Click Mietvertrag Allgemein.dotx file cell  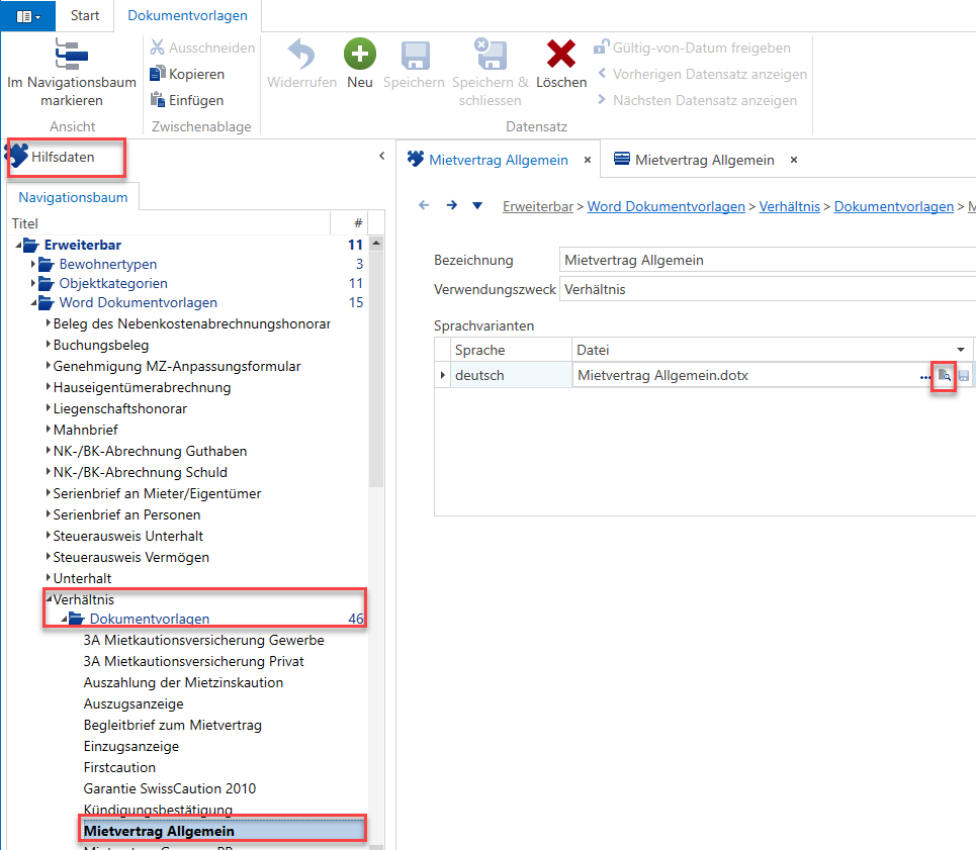[x=745, y=375]
